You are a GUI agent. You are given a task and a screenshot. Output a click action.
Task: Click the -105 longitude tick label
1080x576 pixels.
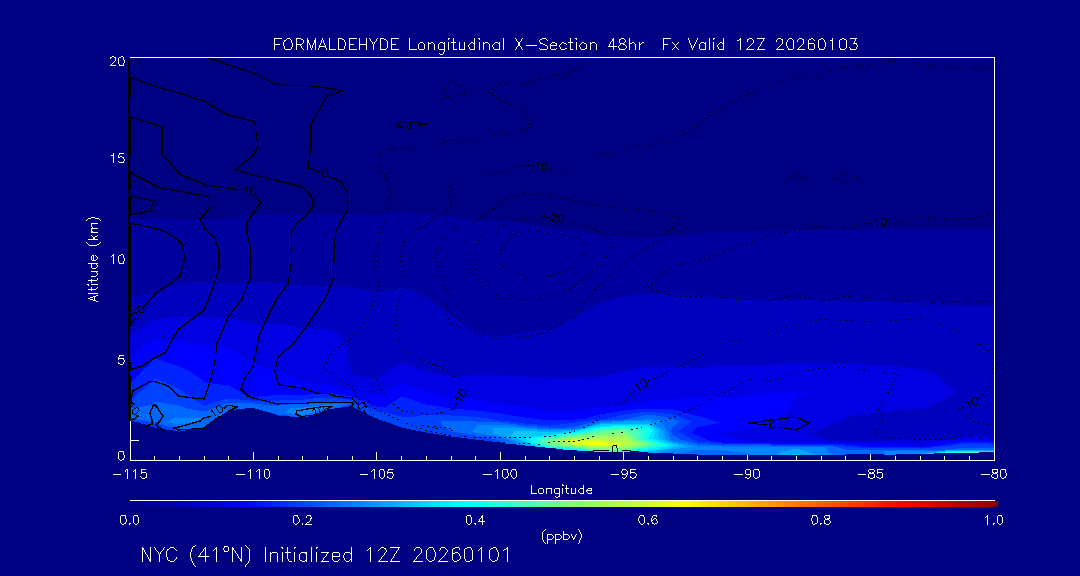click(x=376, y=474)
